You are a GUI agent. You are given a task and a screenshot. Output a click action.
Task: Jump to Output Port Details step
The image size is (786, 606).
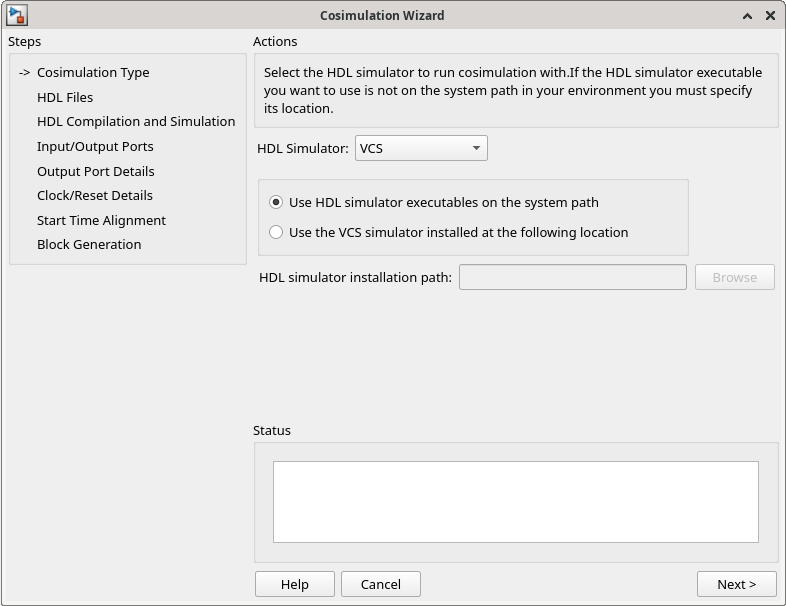point(96,171)
